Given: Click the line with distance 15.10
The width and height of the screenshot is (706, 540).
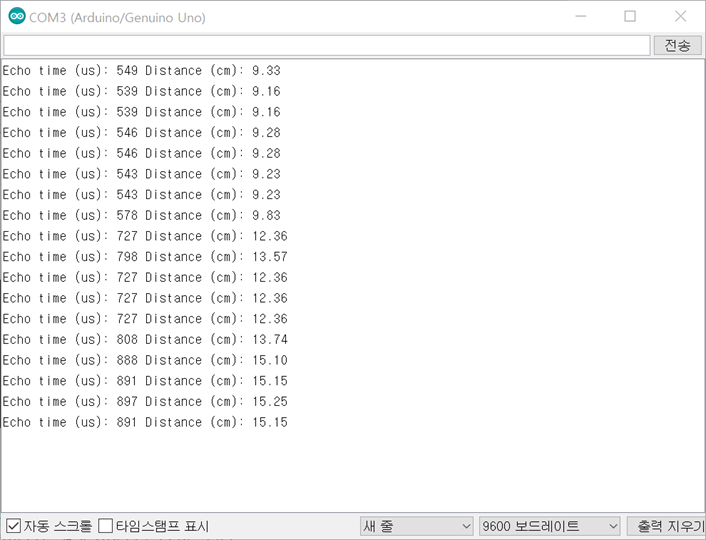Looking at the screenshot, I should pyautogui.click(x=145, y=360).
